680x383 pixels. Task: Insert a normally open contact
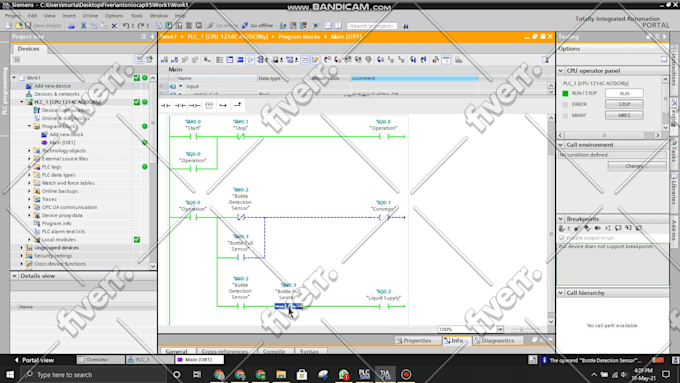click(166, 105)
